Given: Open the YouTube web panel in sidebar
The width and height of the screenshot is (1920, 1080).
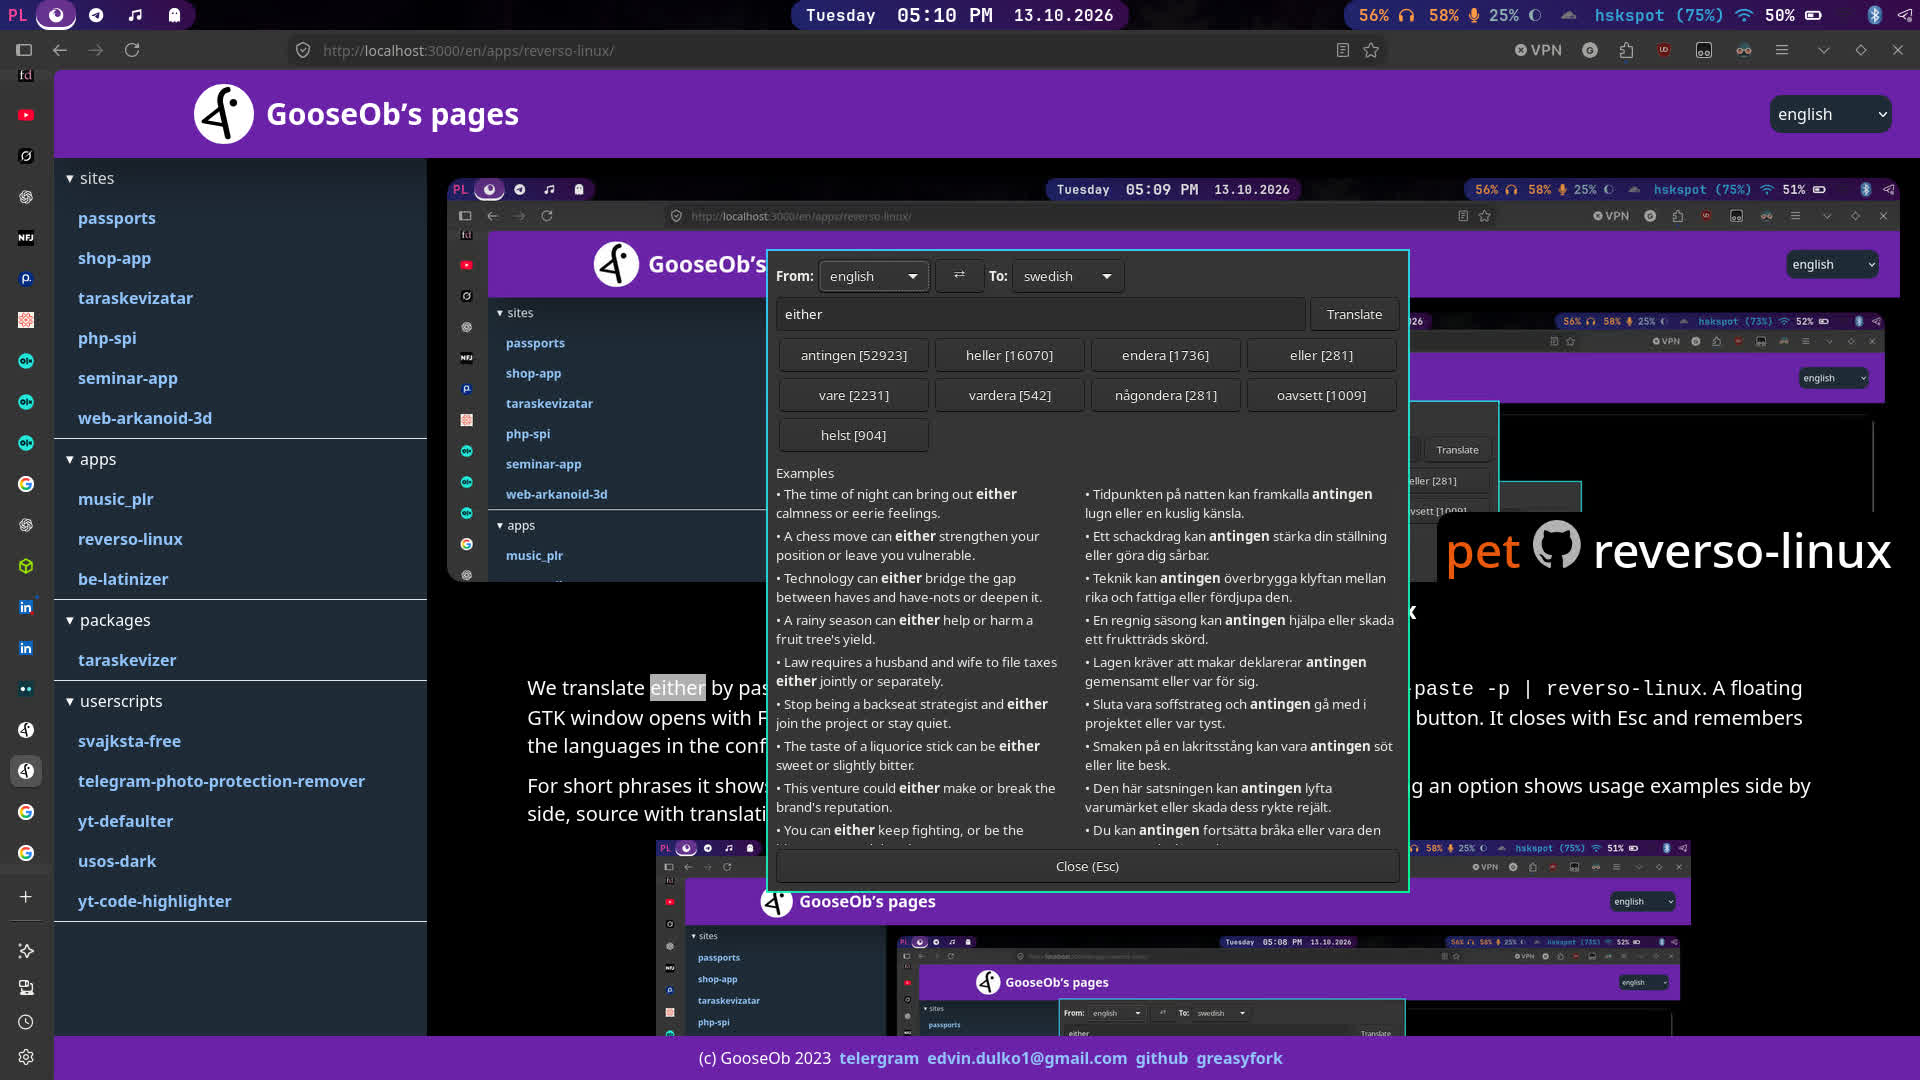Looking at the screenshot, I should (26, 115).
